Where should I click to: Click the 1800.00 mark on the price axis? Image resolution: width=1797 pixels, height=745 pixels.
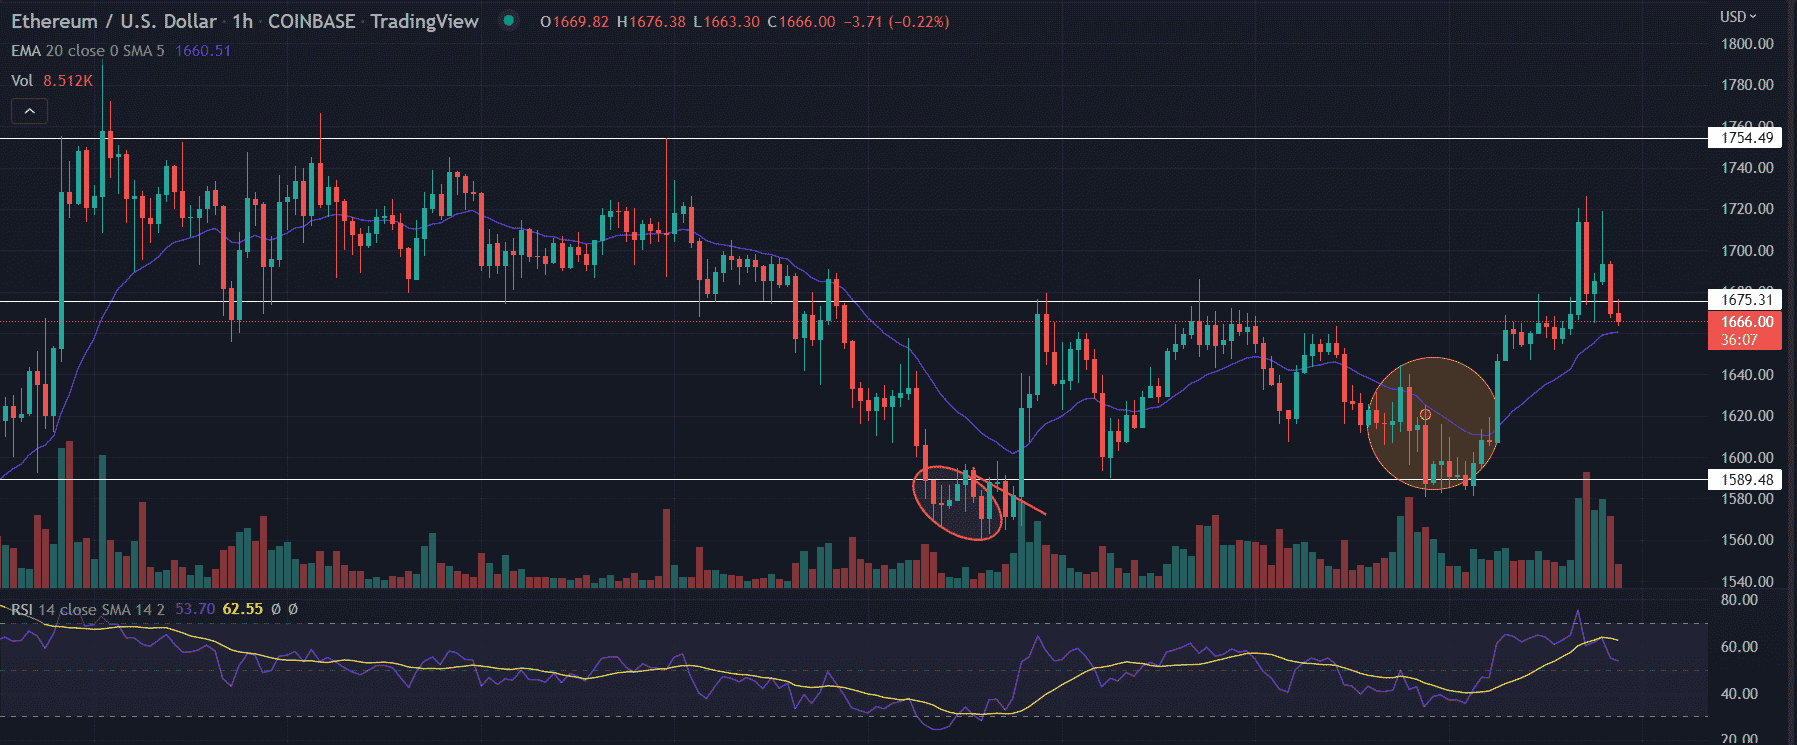tap(1747, 44)
